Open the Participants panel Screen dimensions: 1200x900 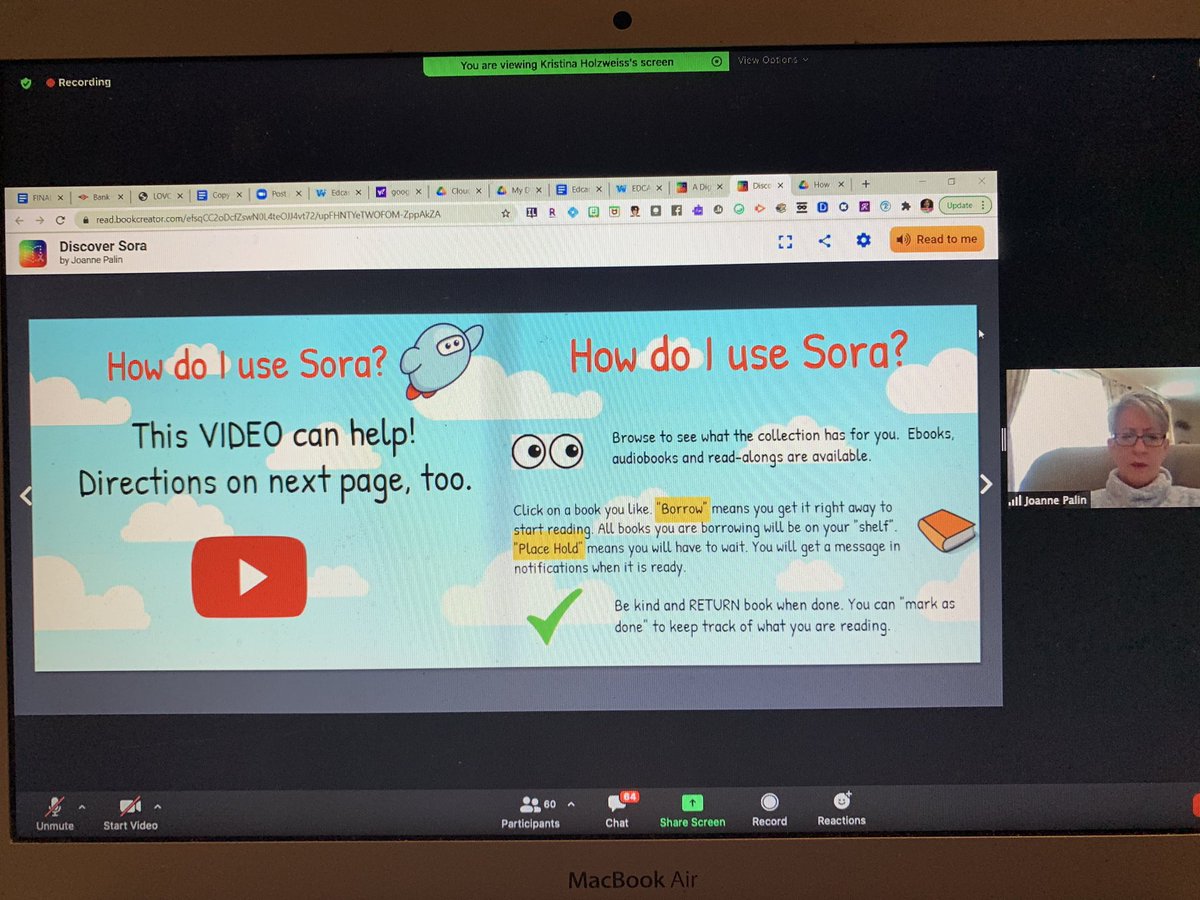coord(531,811)
